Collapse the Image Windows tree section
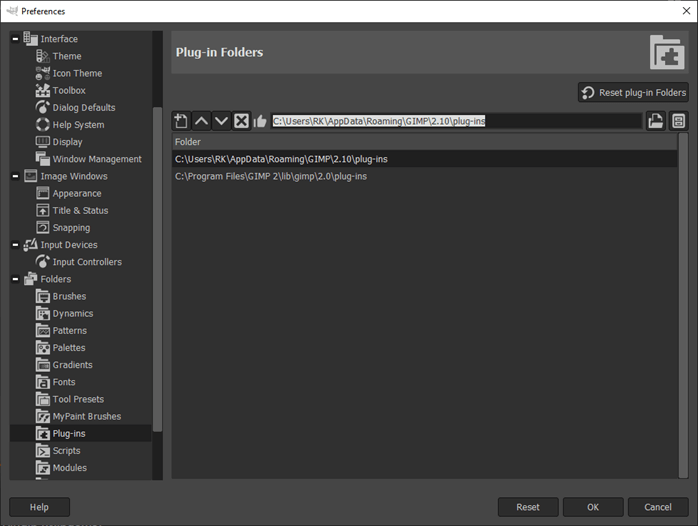Image resolution: width=698 pixels, height=526 pixels. (x=15, y=176)
